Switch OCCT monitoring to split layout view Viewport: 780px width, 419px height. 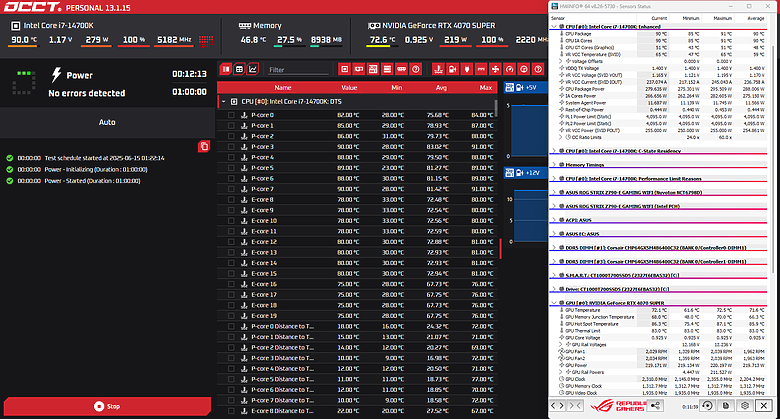pos(226,69)
